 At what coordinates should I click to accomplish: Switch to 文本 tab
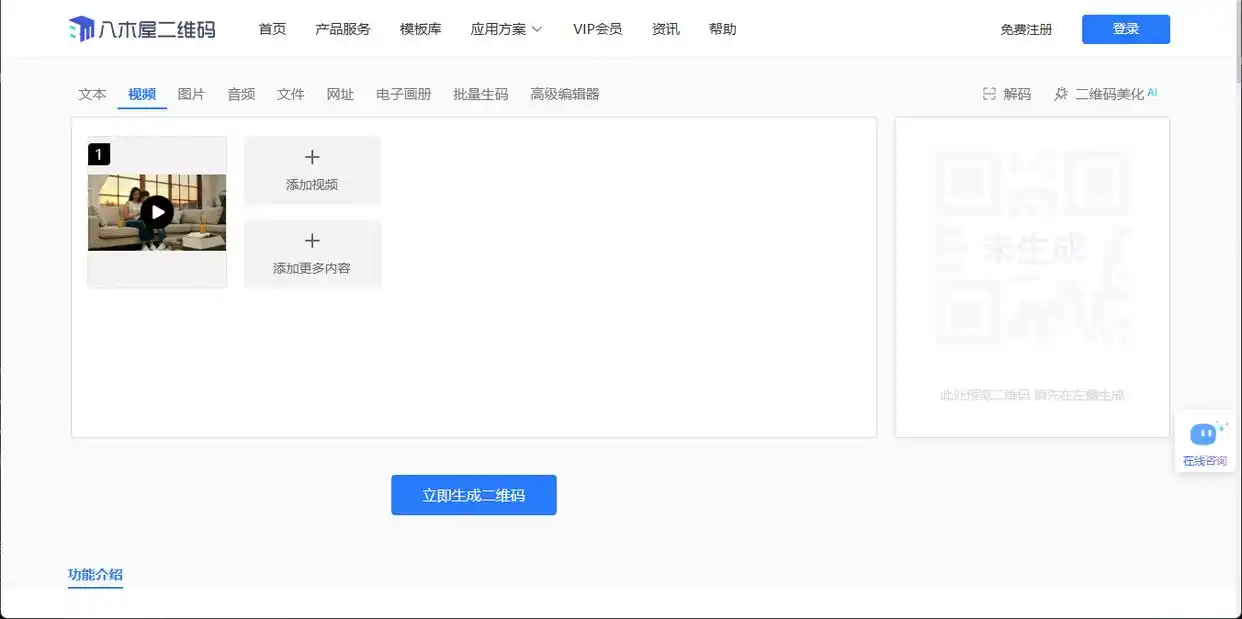point(92,94)
